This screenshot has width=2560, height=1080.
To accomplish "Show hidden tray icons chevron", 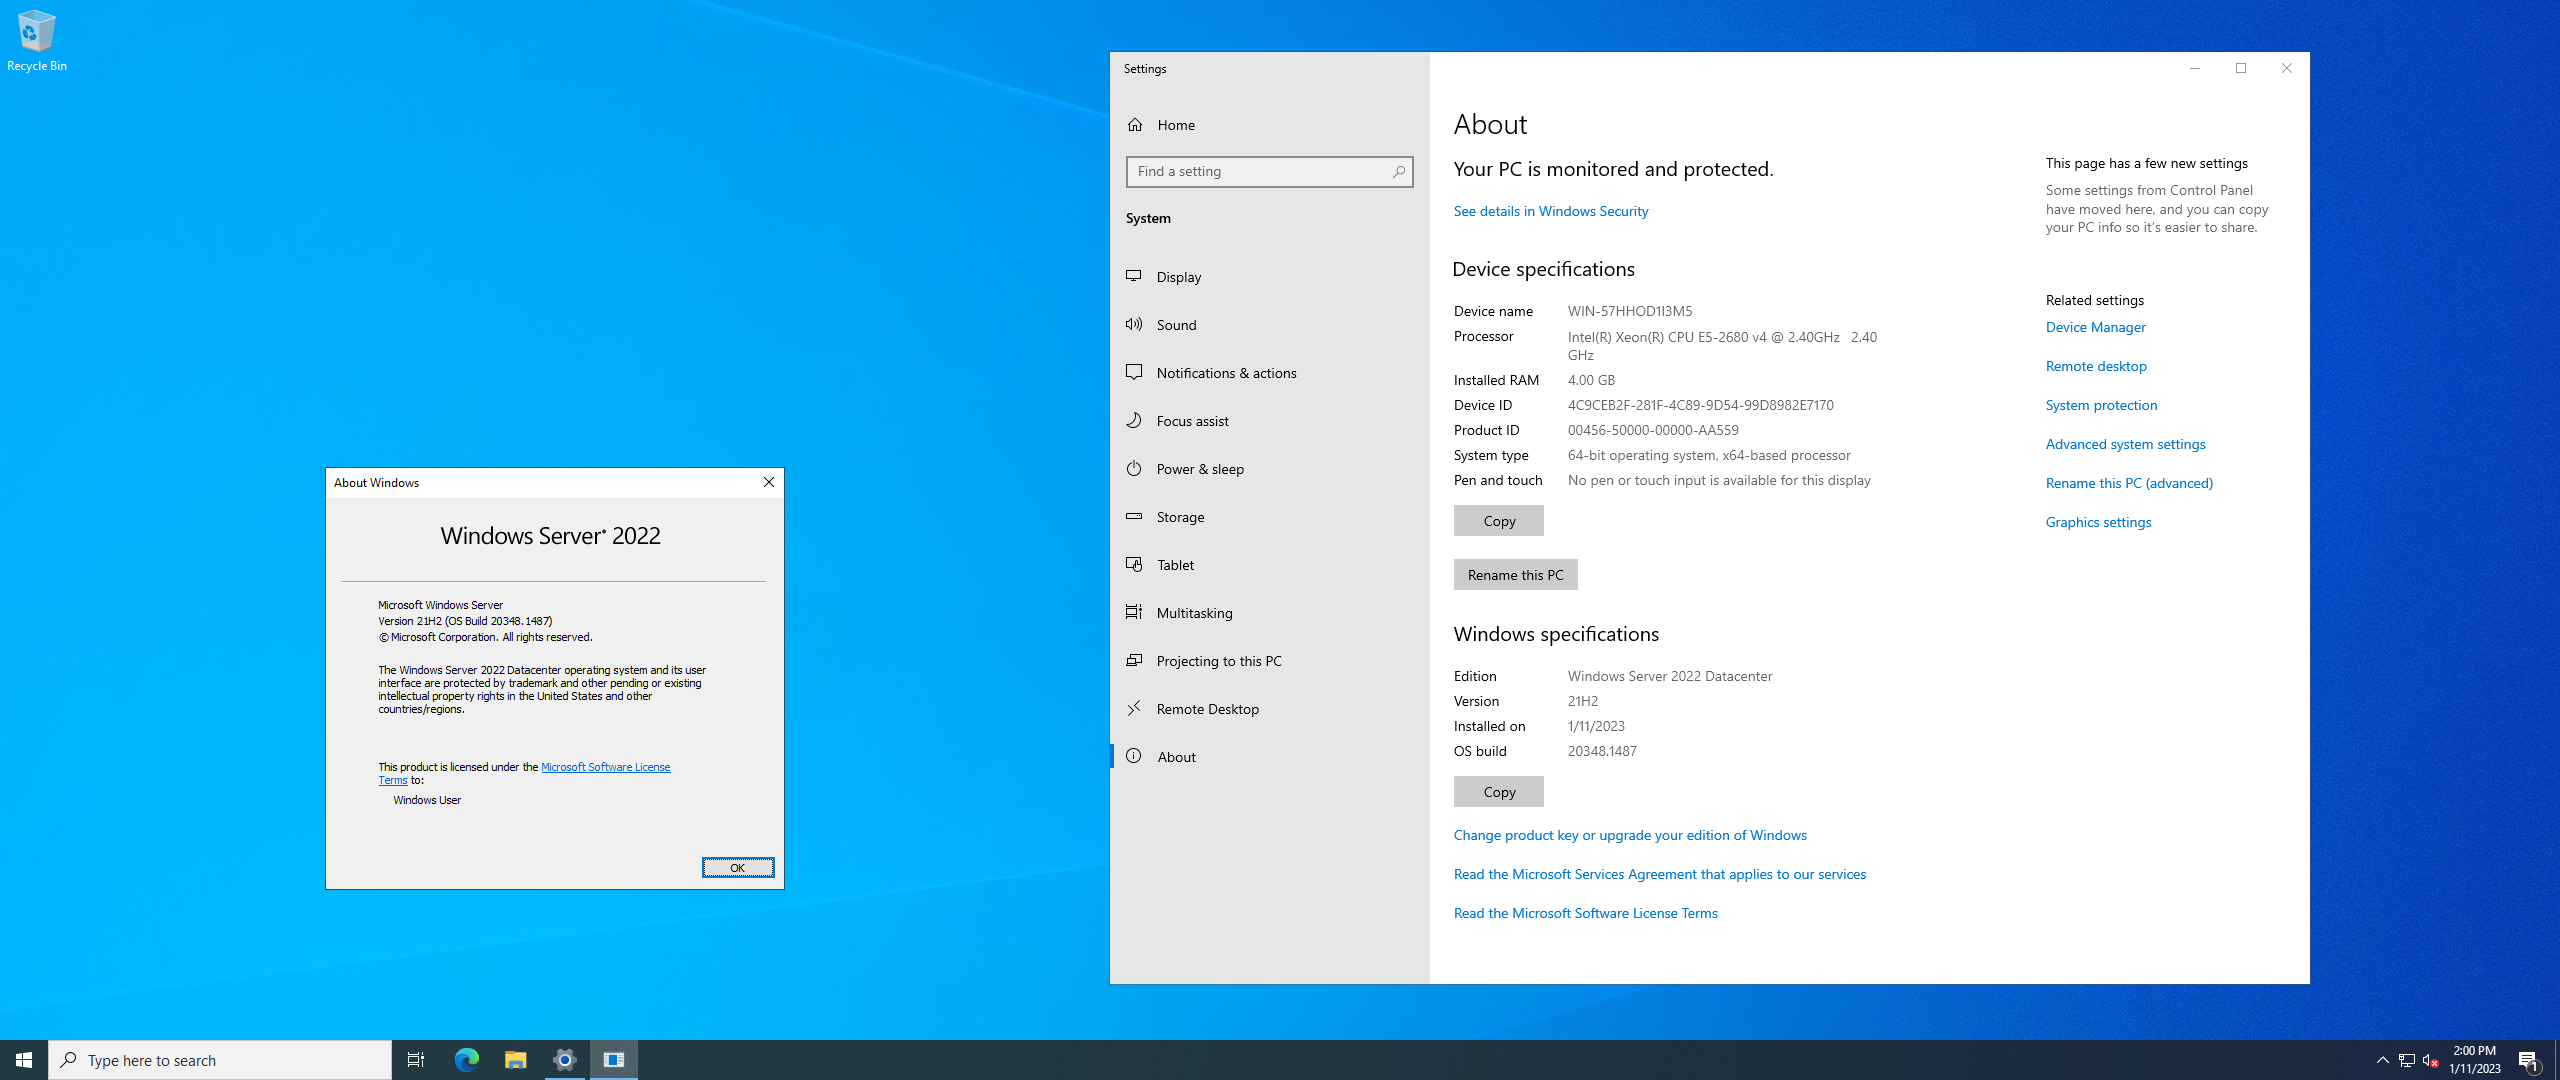I will pos(2383,1060).
